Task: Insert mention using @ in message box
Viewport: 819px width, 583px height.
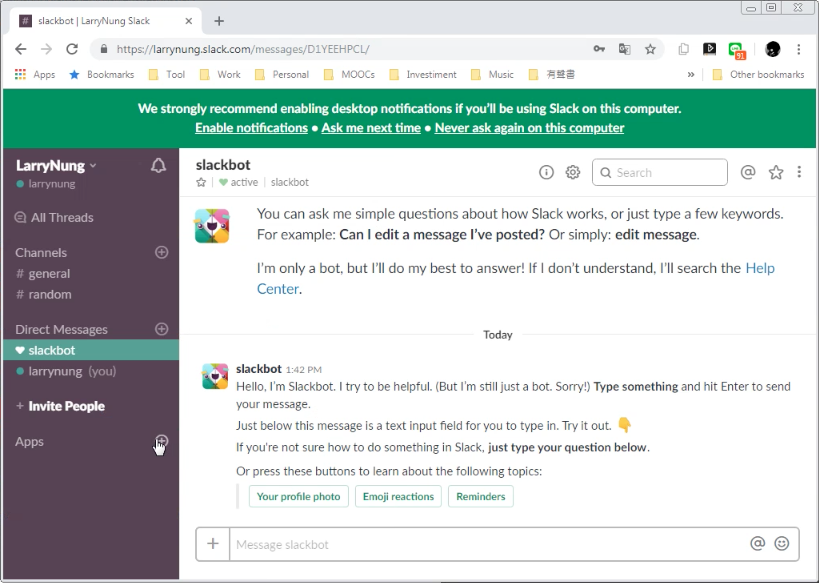Action: coord(757,544)
